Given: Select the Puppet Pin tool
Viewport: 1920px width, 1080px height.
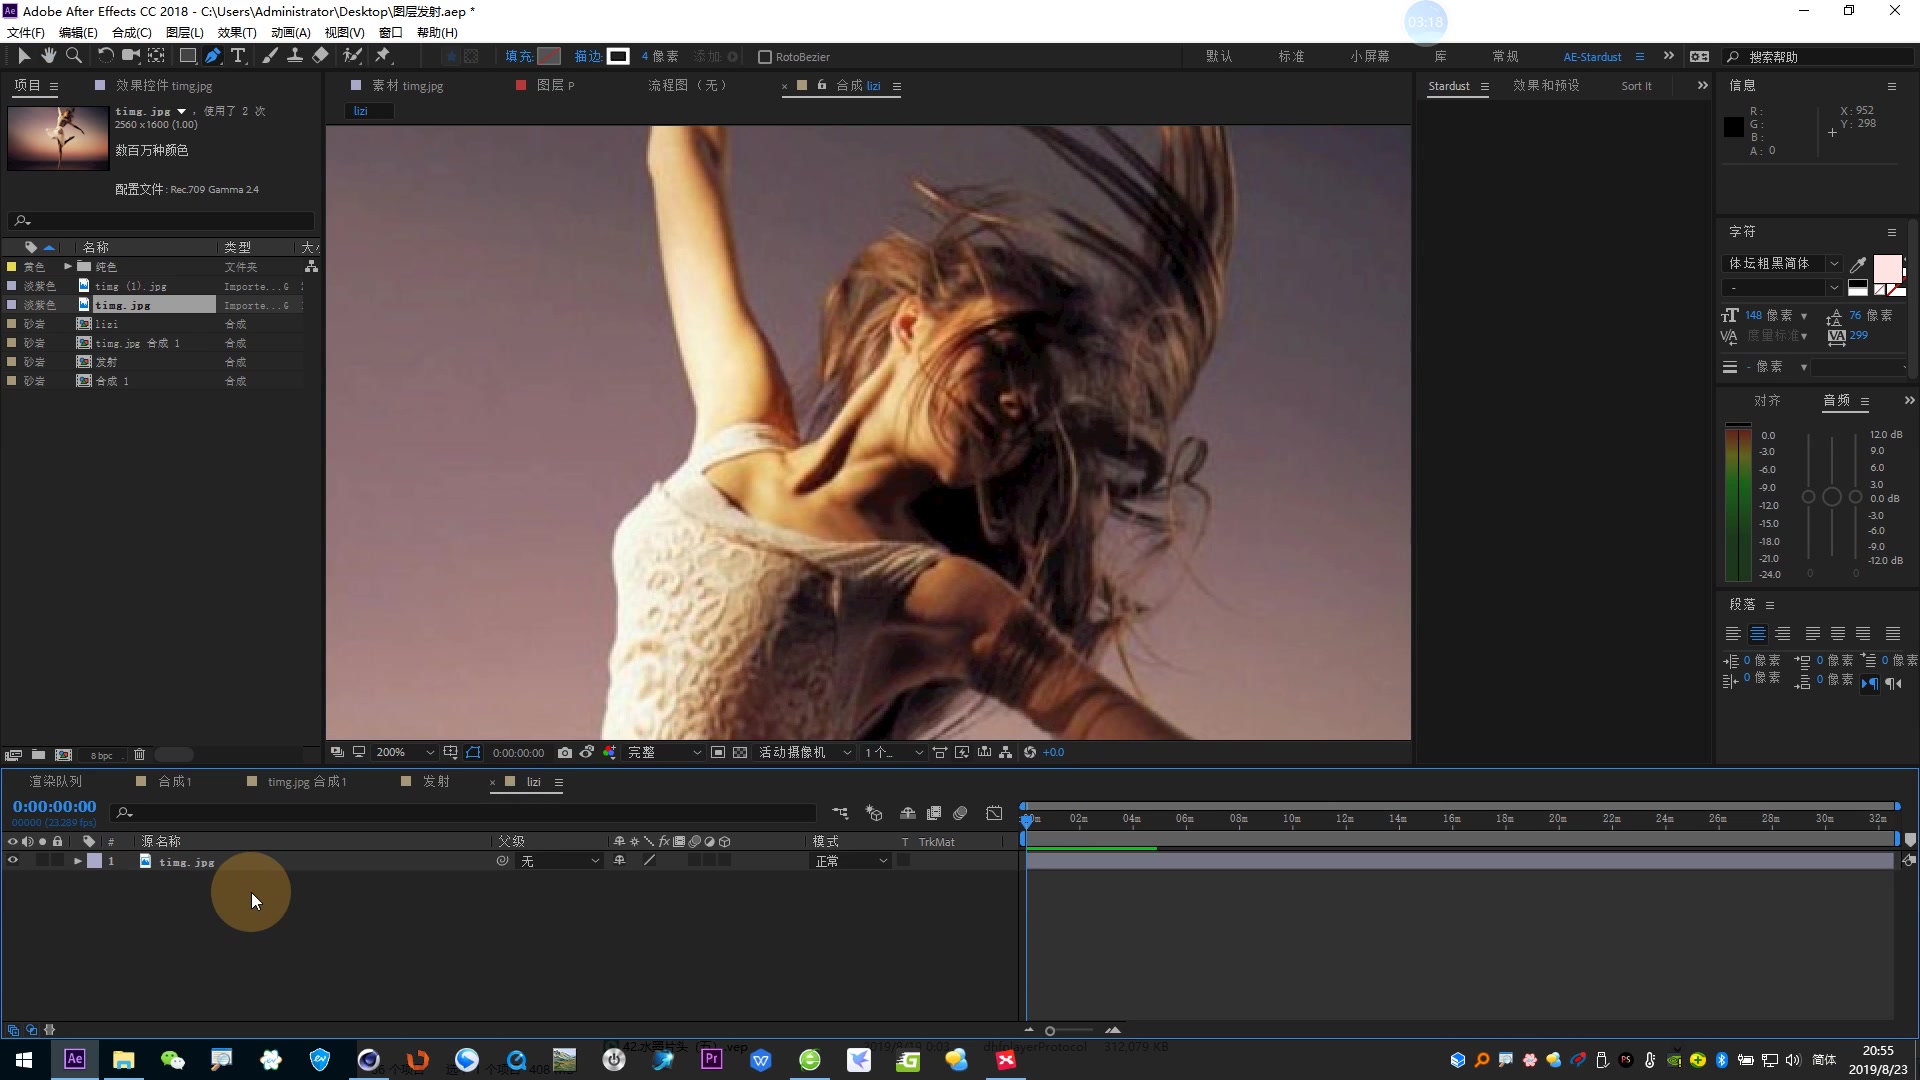Looking at the screenshot, I should coord(383,56).
